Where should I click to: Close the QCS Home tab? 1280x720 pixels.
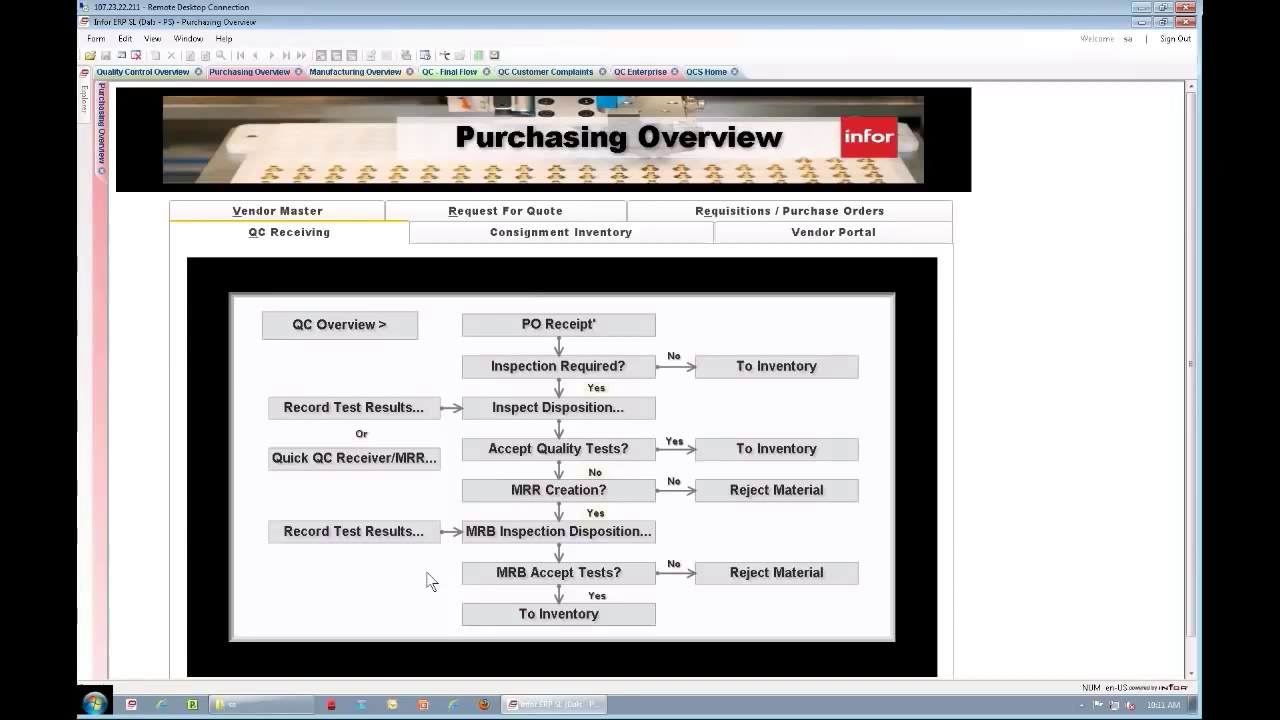click(735, 72)
